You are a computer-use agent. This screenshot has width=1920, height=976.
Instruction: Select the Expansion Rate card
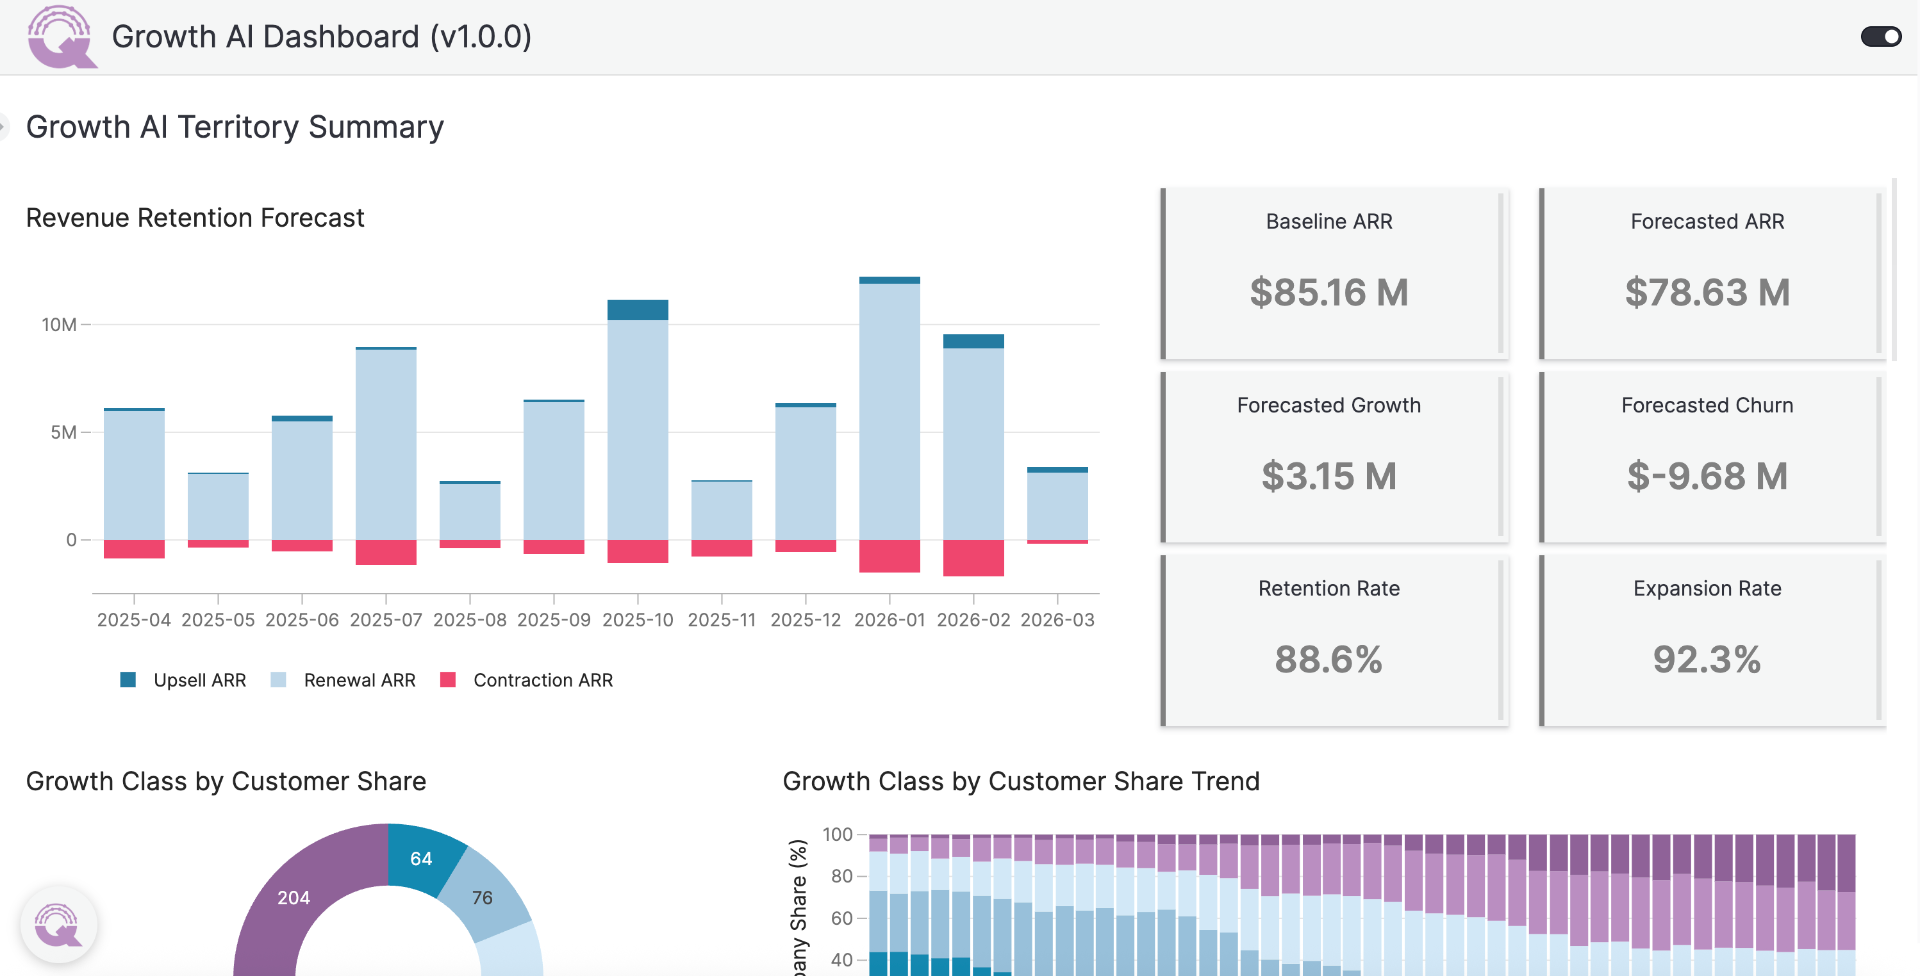(x=1712, y=641)
